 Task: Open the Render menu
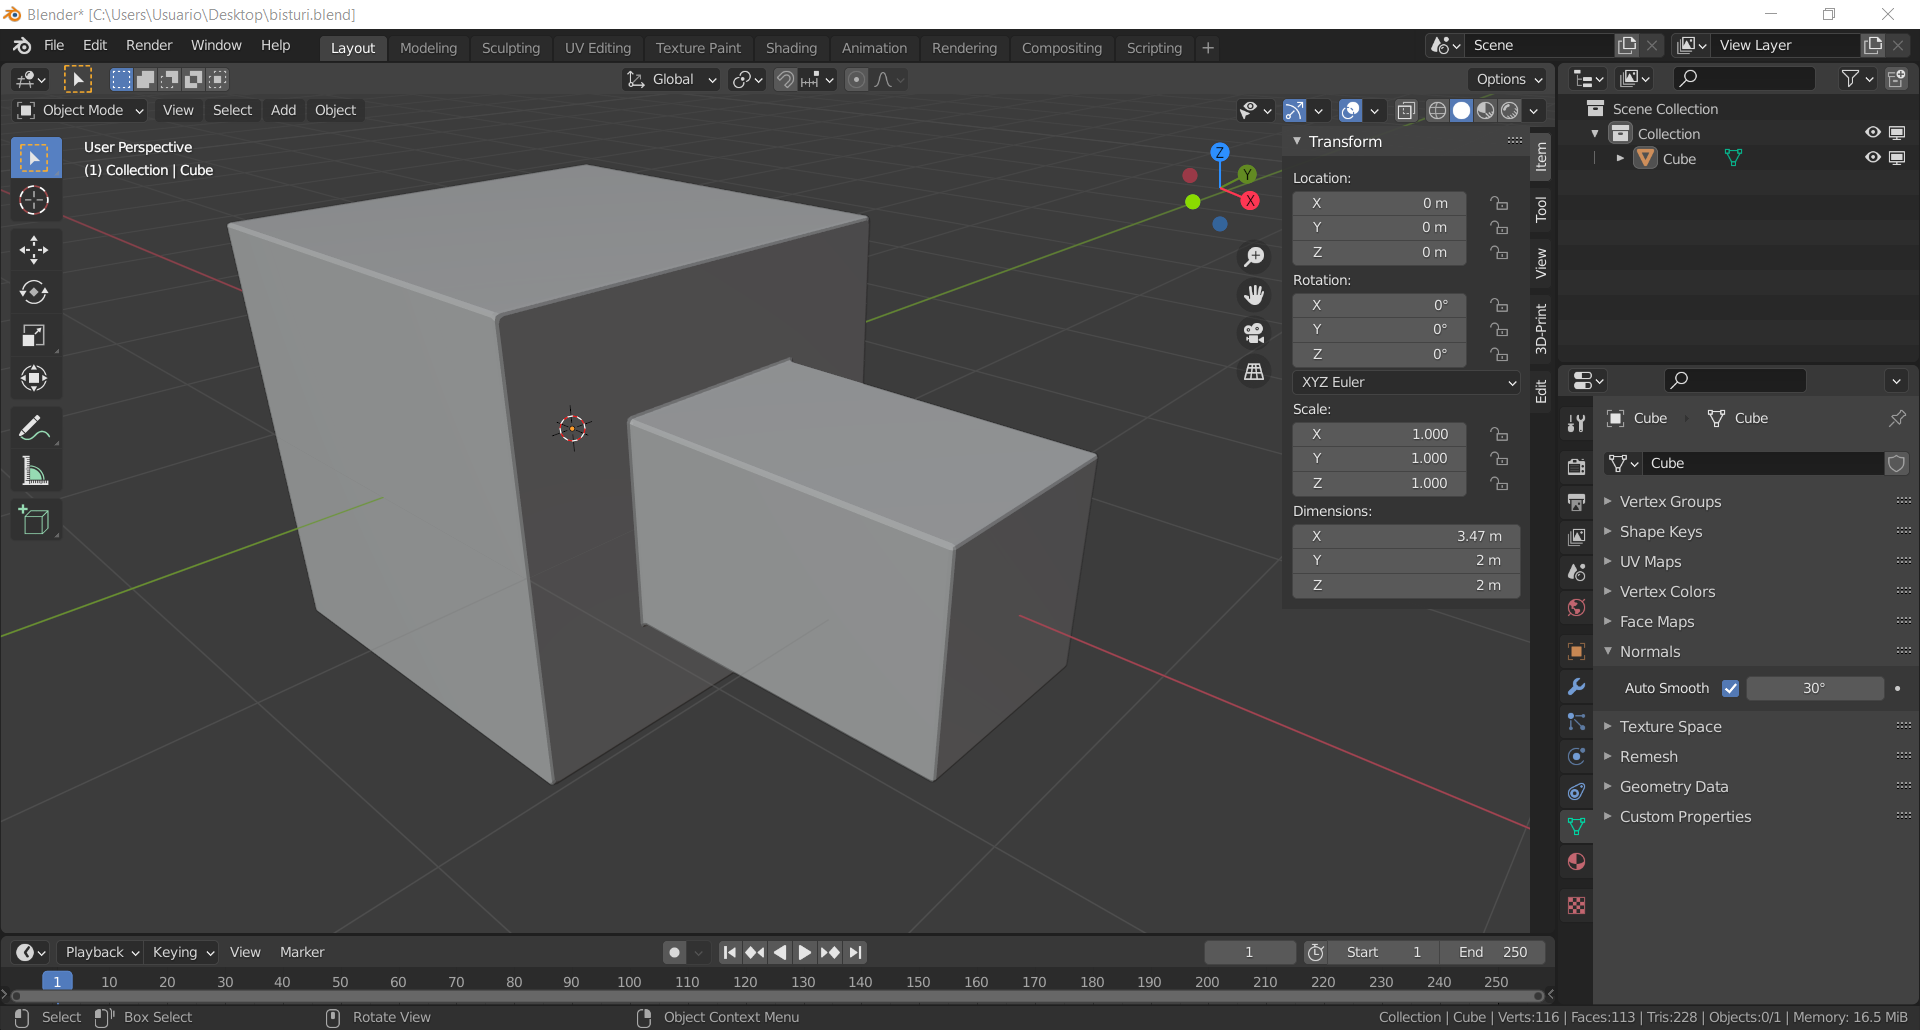[x=149, y=46]
